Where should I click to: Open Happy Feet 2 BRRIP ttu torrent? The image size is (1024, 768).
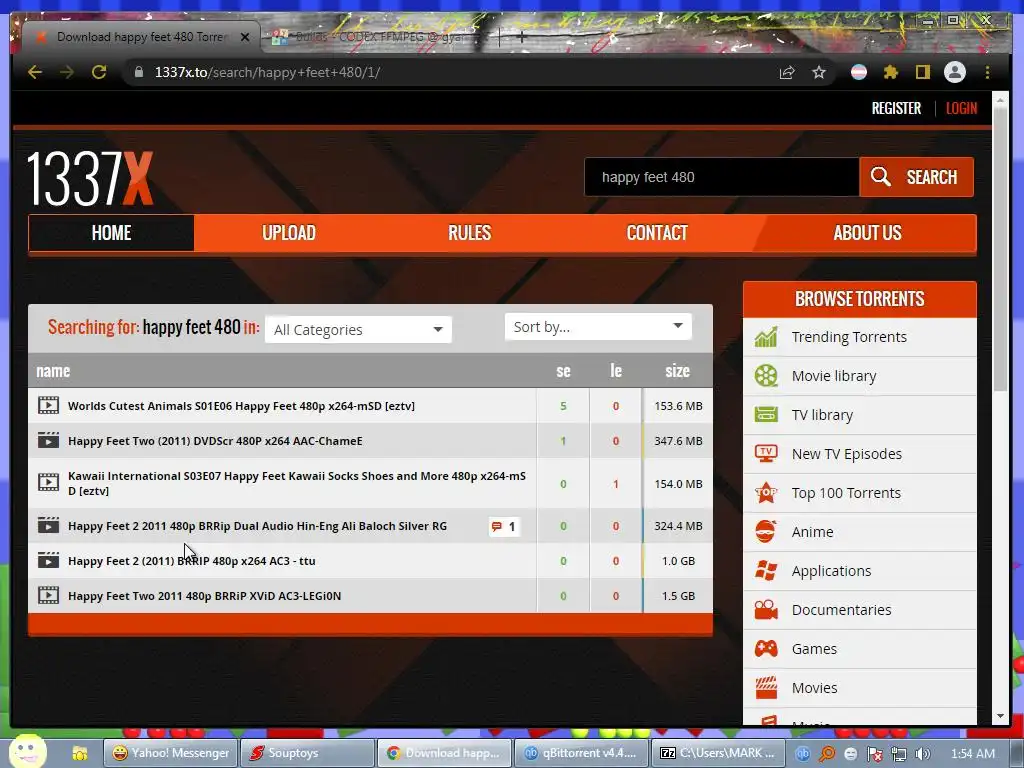click(x=191, y=561)
